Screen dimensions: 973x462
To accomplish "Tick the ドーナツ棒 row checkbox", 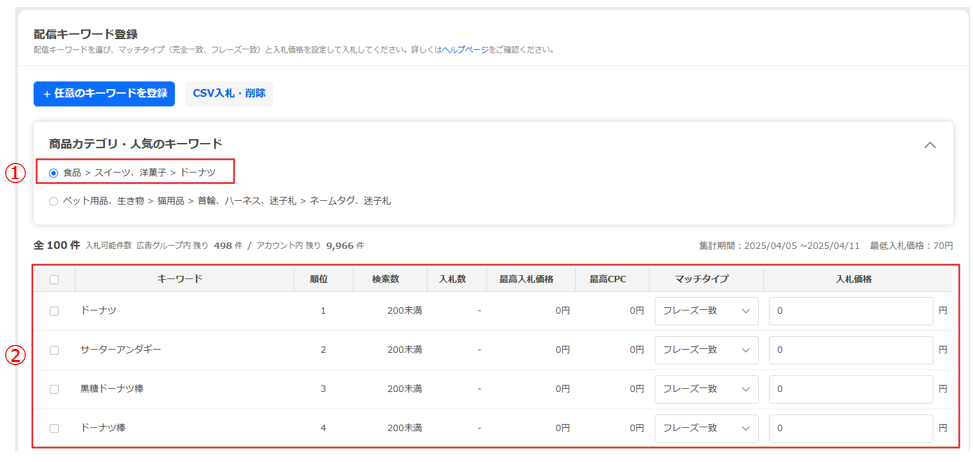I will click(54, 428).
